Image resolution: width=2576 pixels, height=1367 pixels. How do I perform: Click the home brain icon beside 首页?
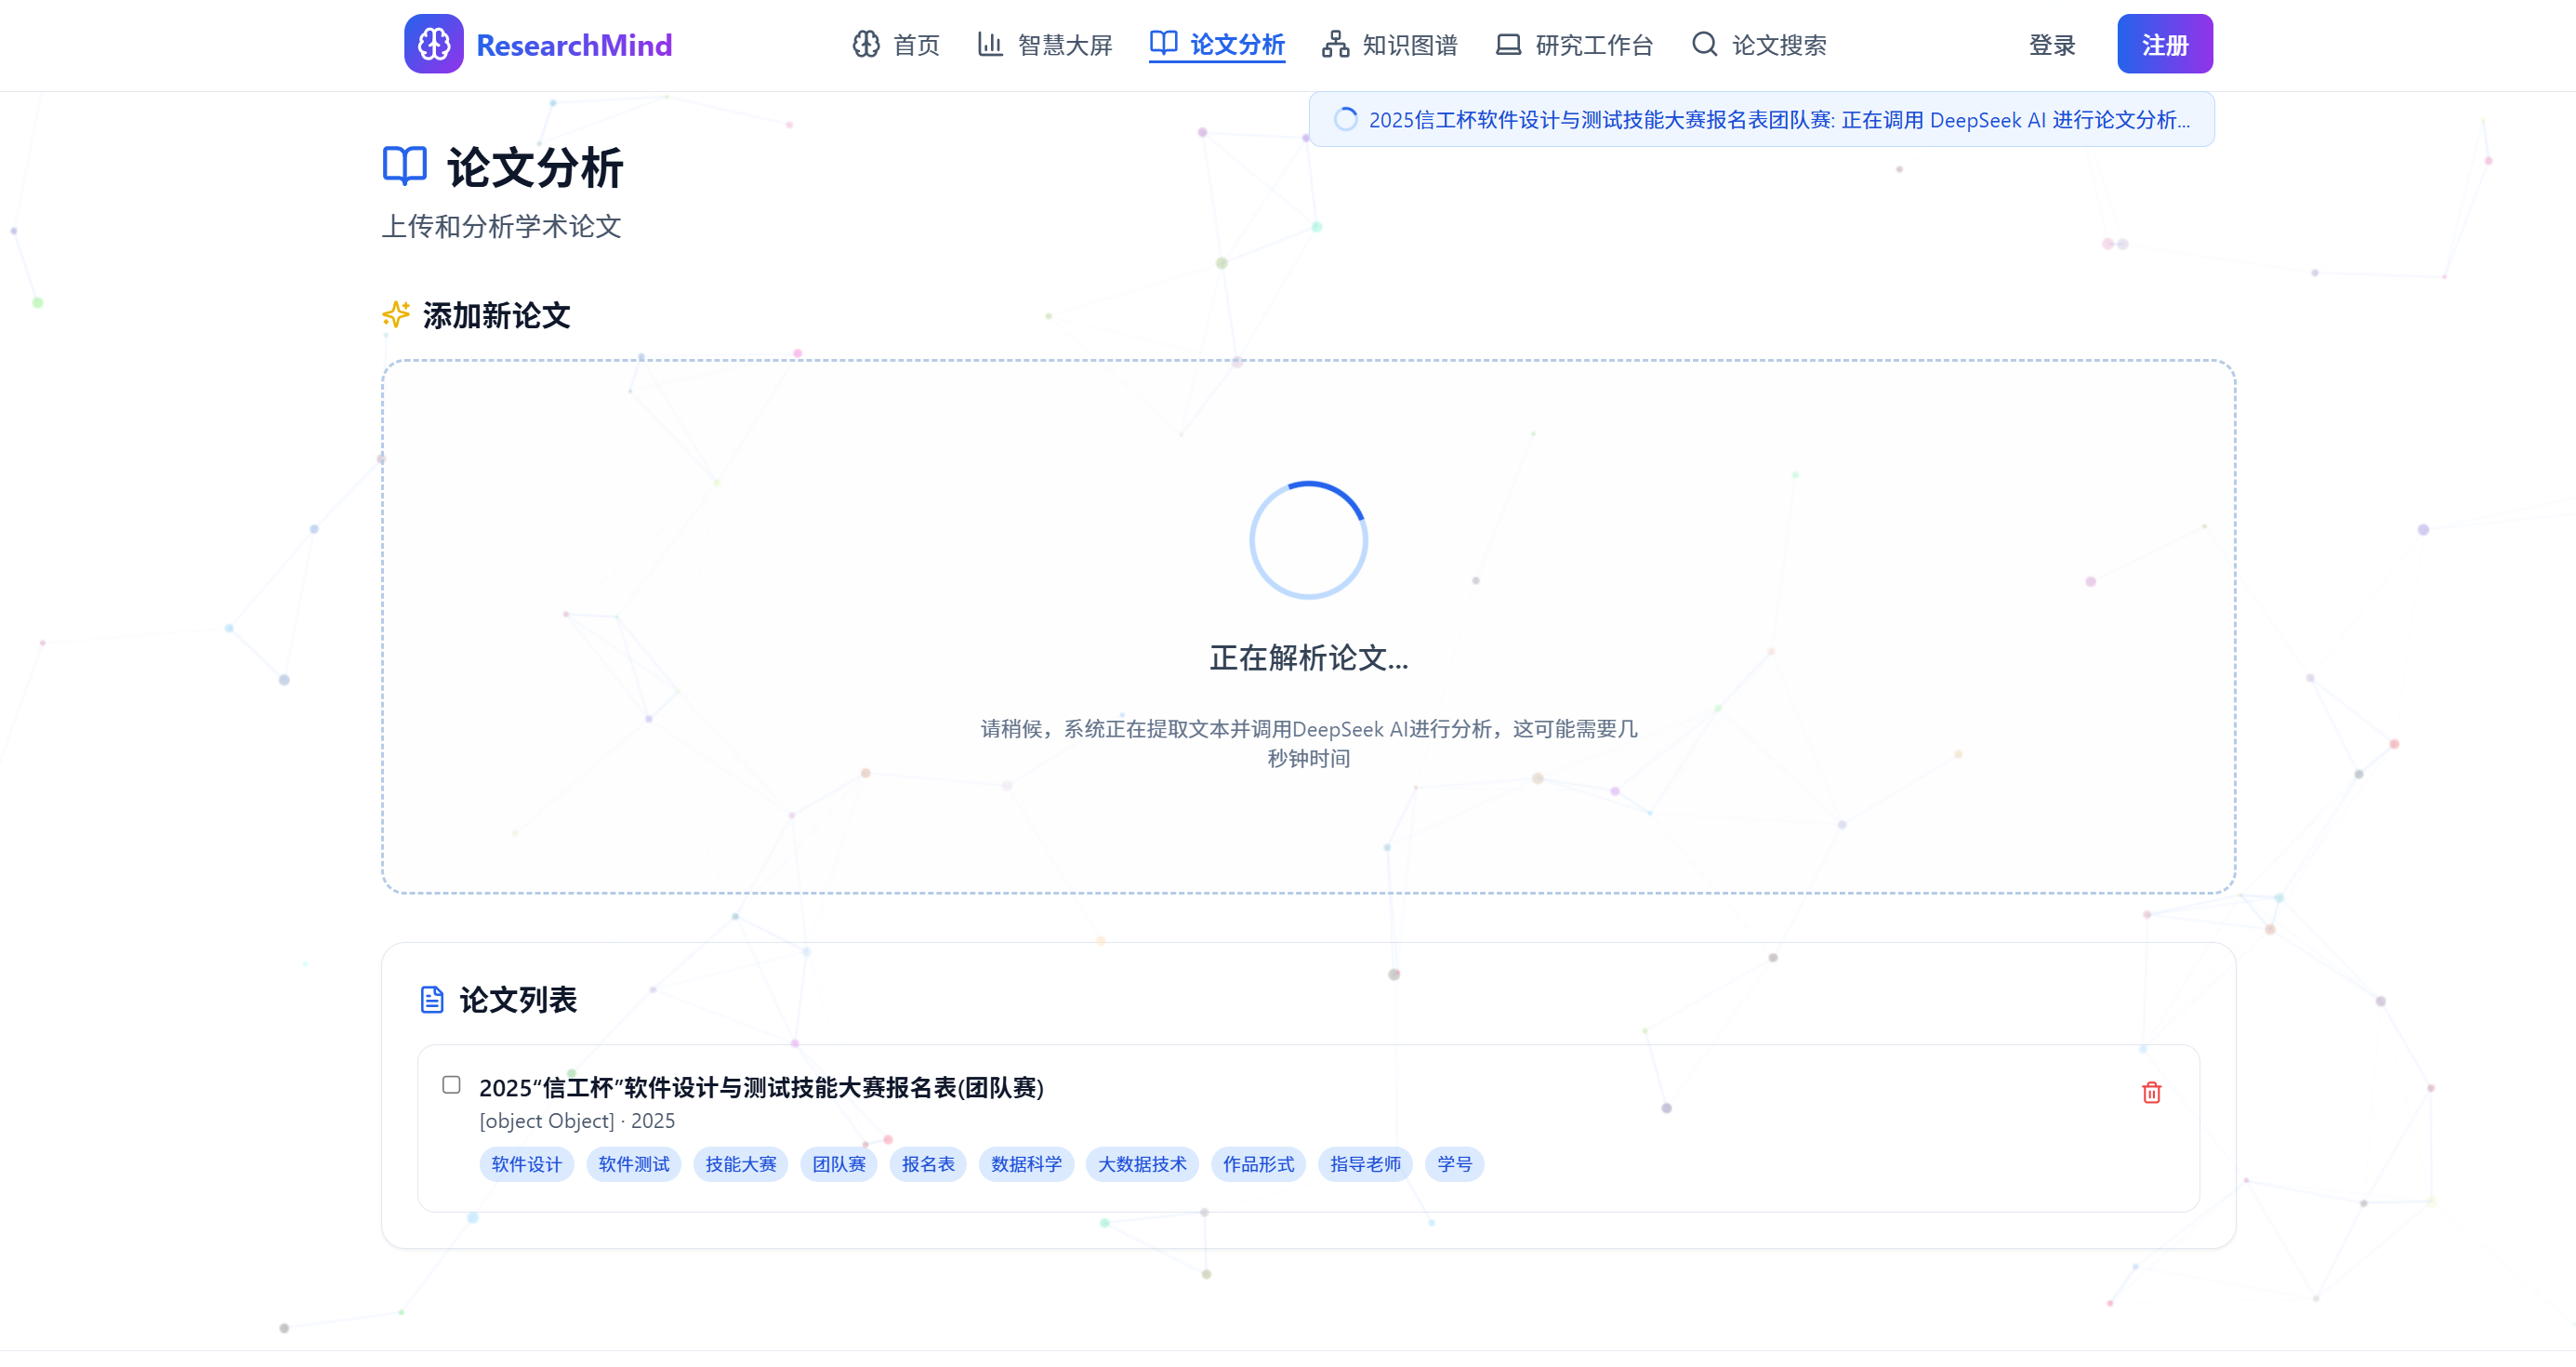tap(866, 44)
